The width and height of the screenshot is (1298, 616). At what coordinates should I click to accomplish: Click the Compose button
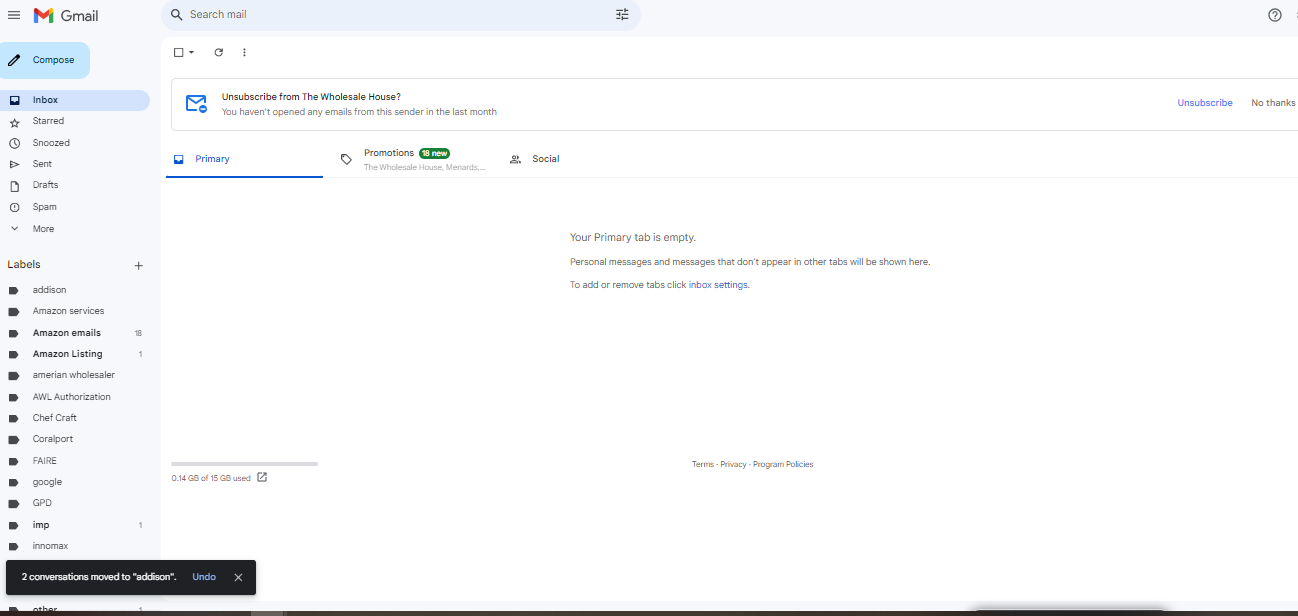(x=44, y=60)
